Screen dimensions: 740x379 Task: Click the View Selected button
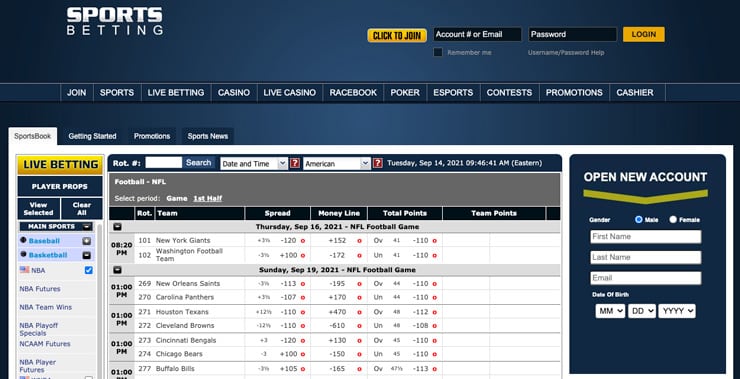[39, 209]
